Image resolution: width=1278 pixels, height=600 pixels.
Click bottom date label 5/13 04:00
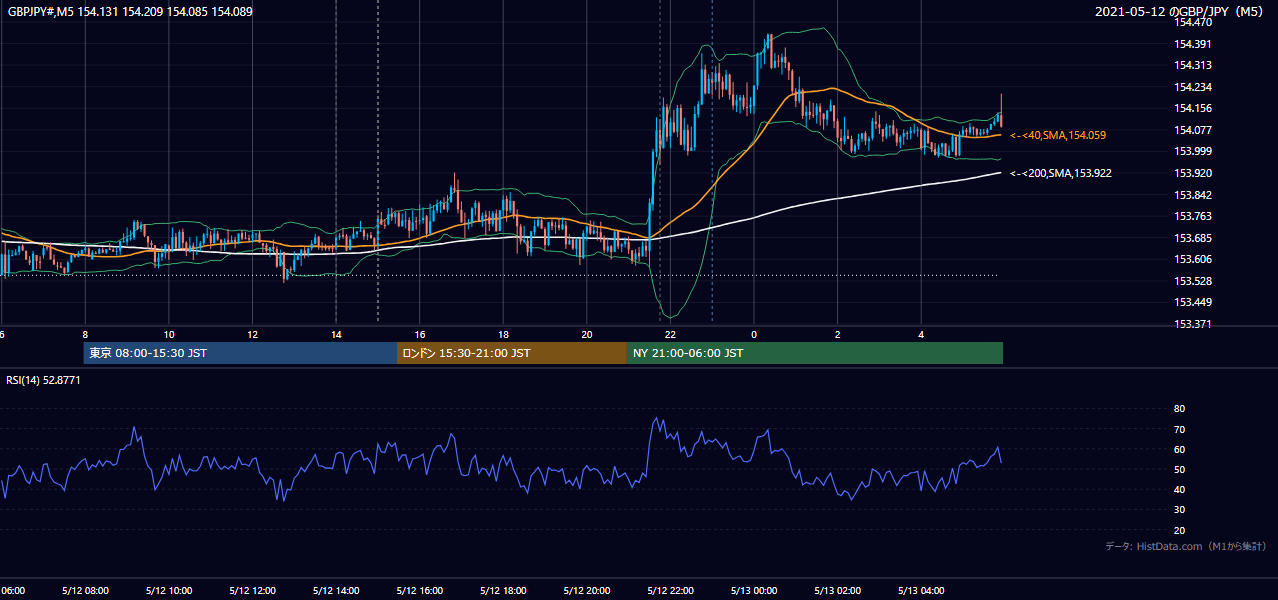click(923, 591)
